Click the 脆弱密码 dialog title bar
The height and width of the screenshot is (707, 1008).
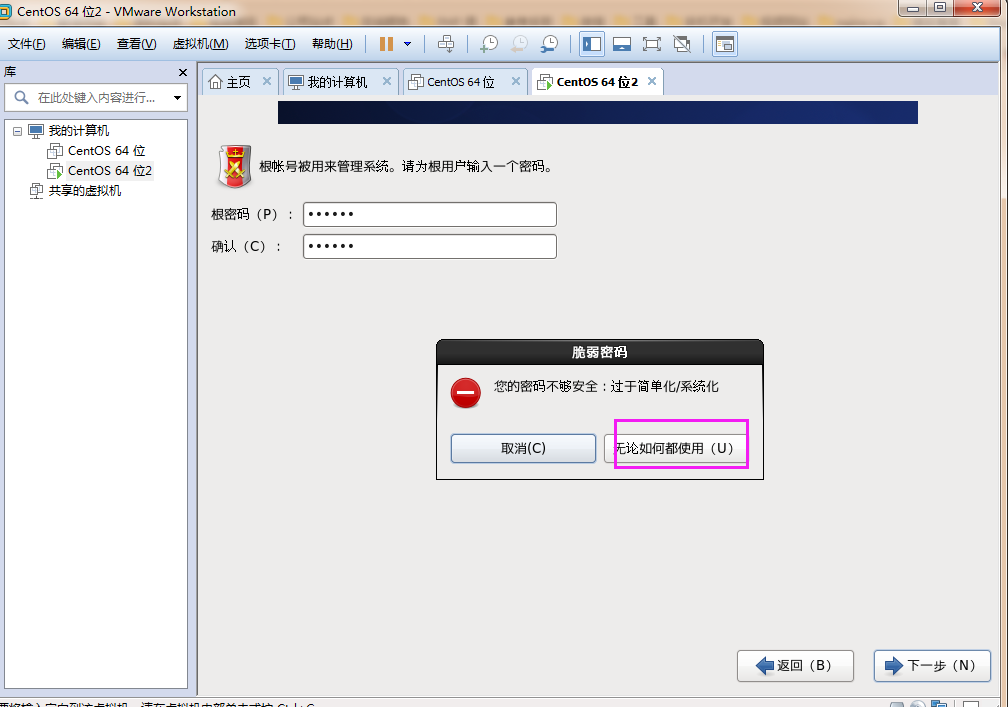point(600,352)
